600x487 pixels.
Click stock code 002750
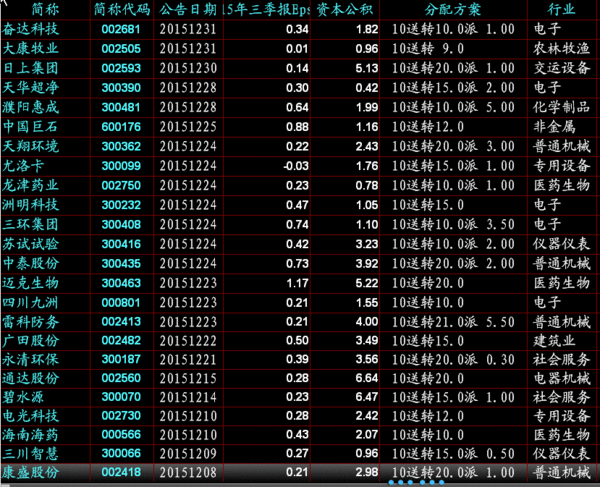point(121,186)
